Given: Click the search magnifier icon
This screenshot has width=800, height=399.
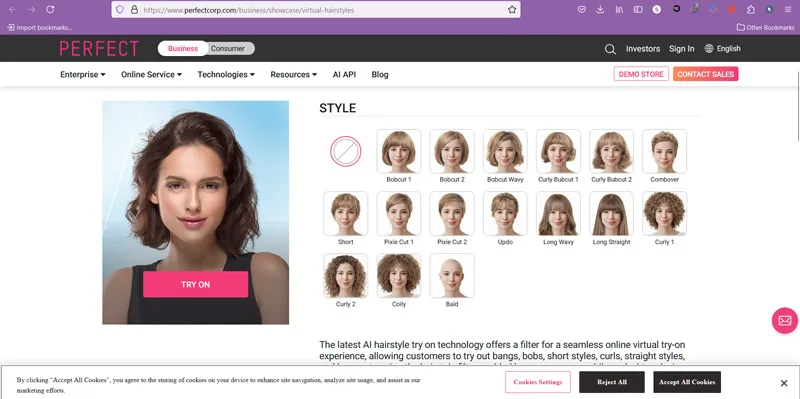Looking at the screenshot, I should (610, 49).
